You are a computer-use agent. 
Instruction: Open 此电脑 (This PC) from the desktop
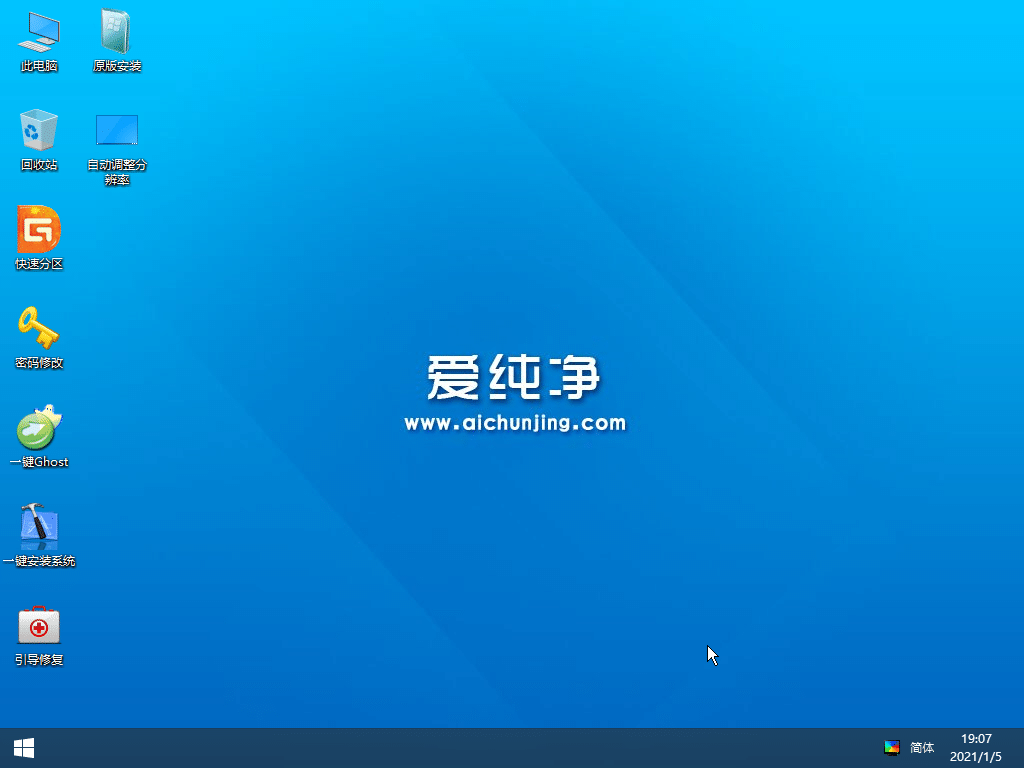click(38, 40)
